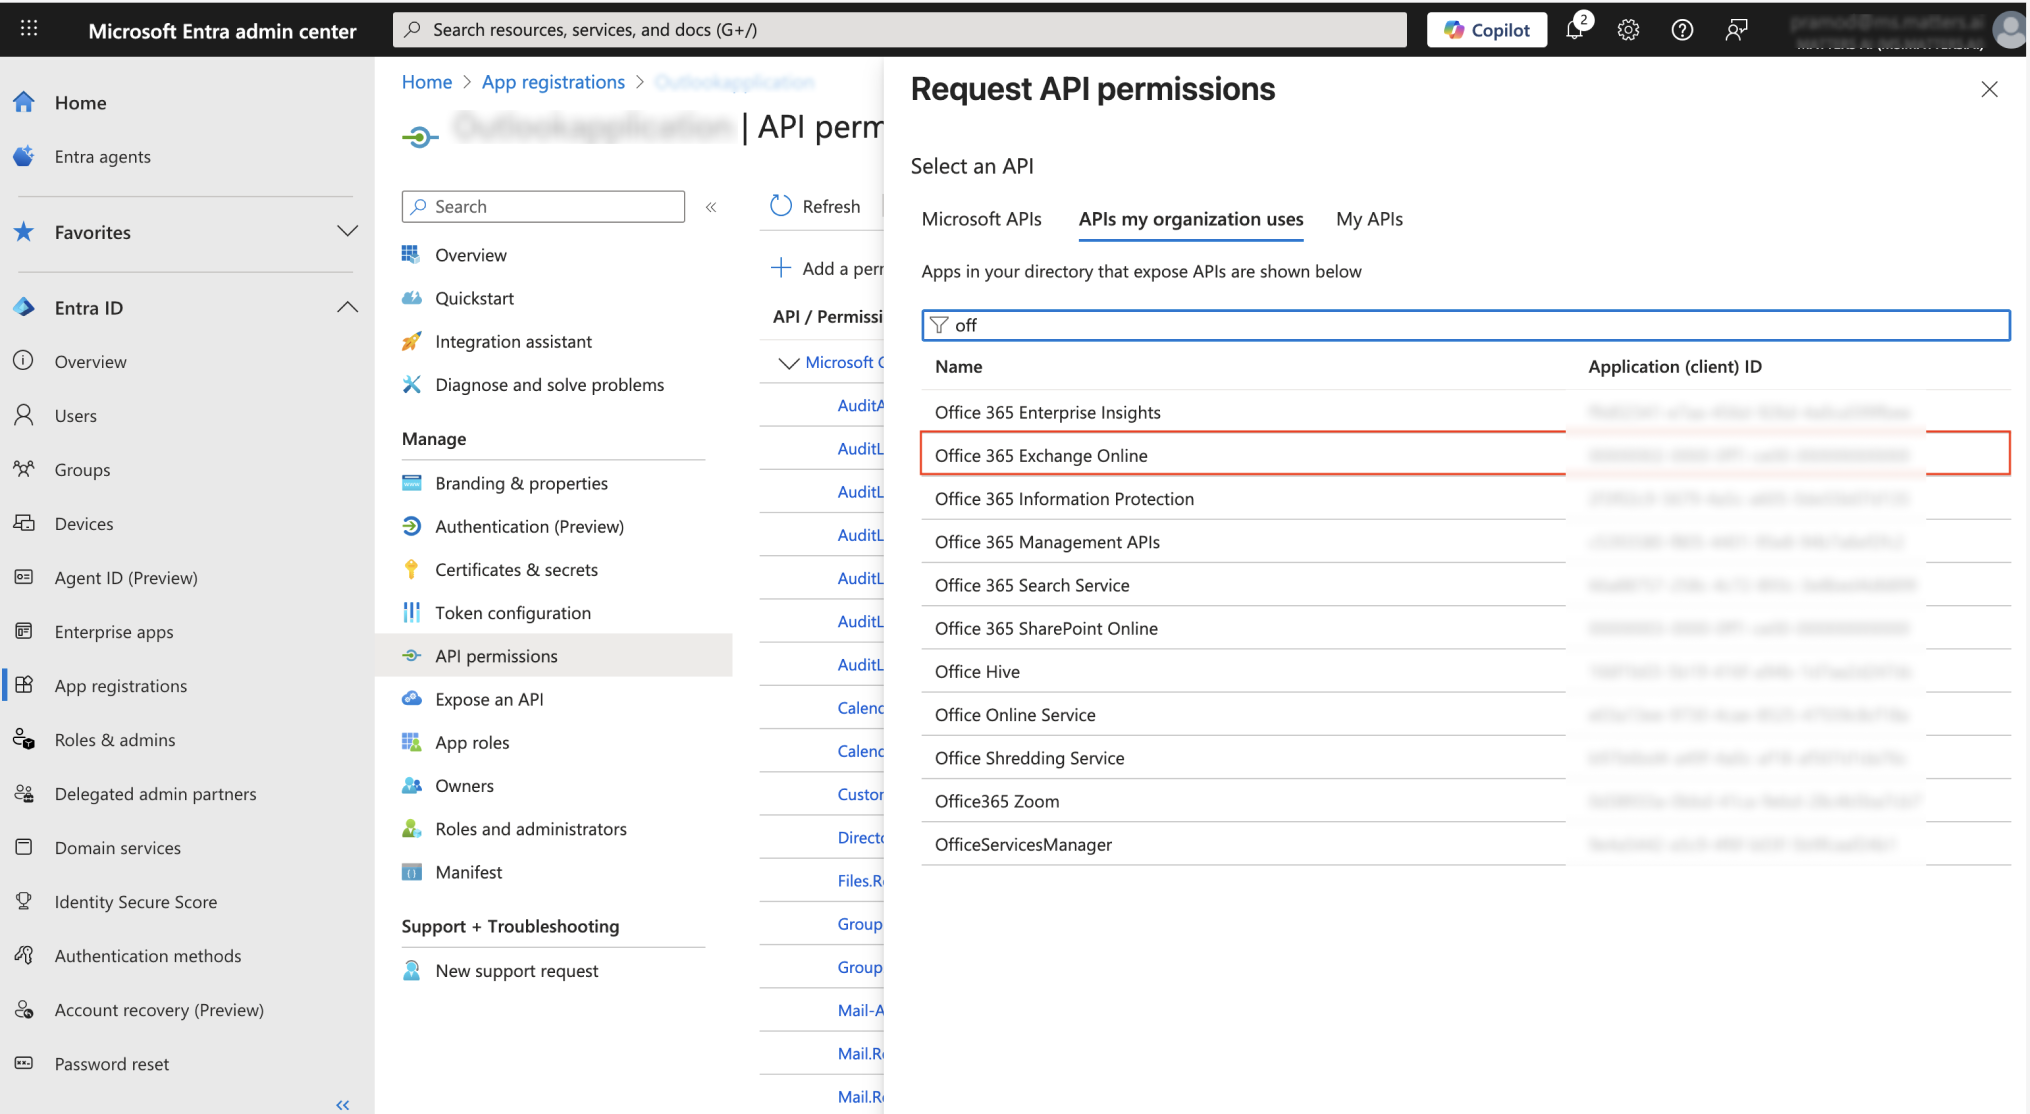Open Account recovery (Preview)

159,1010
